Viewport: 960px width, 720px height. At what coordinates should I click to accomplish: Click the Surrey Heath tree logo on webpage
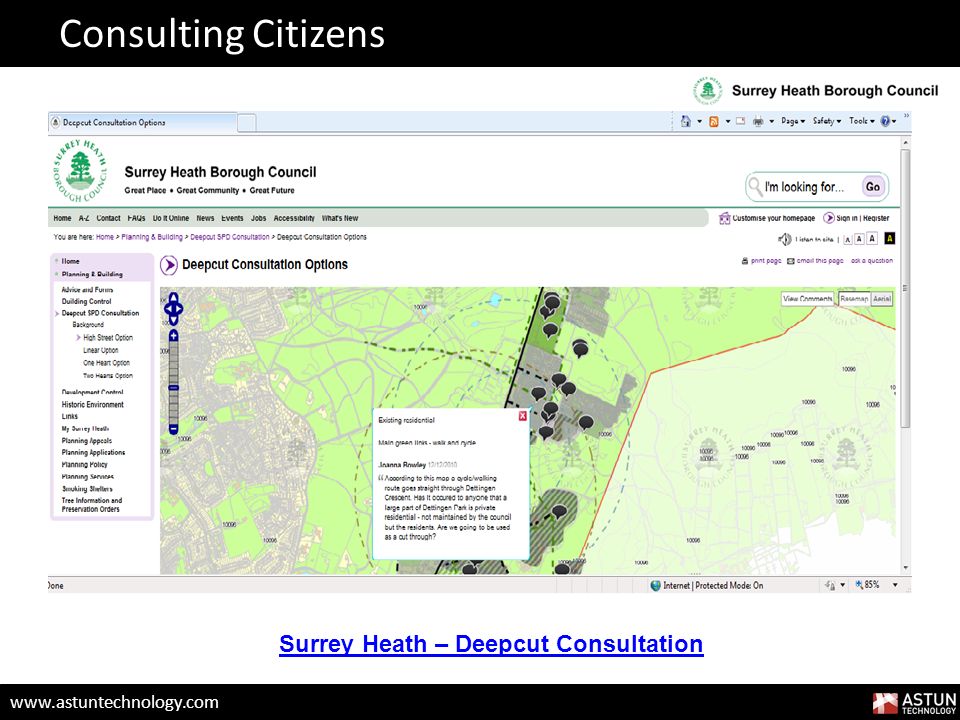(x=80, y=172)
